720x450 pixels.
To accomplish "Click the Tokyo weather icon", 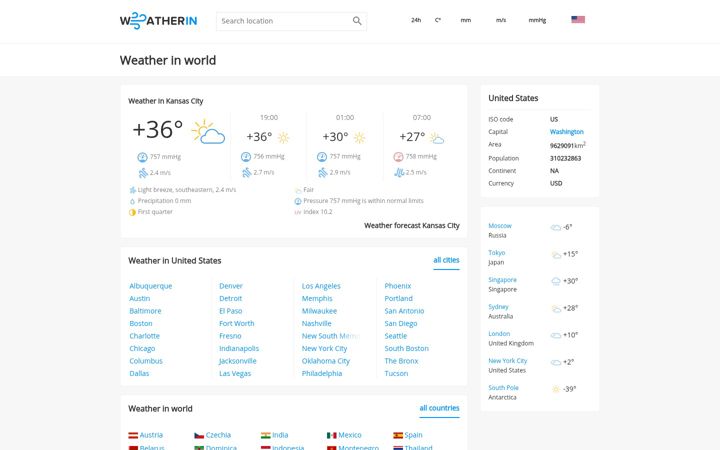I will [x=556, y=255].
